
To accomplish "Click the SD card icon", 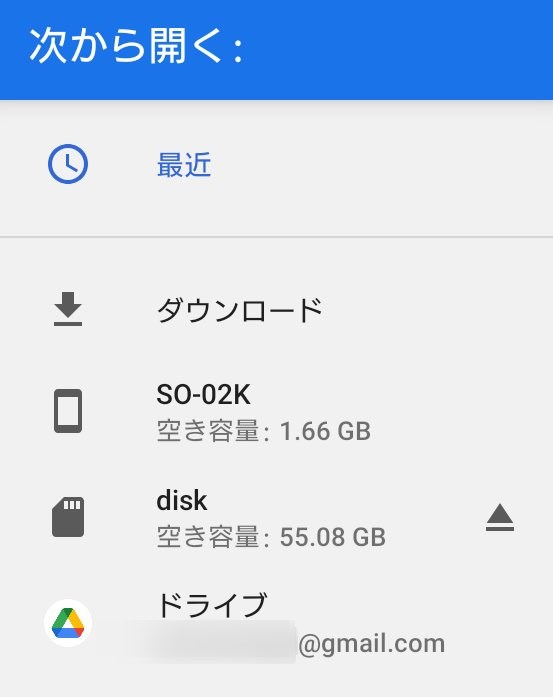I will pos(68,517).
